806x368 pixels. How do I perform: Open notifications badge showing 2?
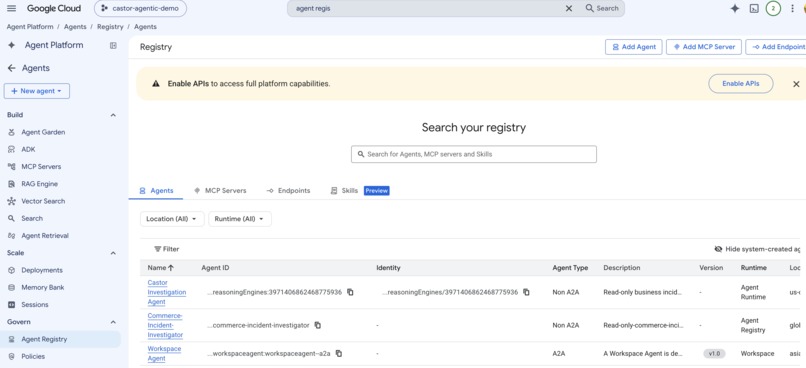773,8
